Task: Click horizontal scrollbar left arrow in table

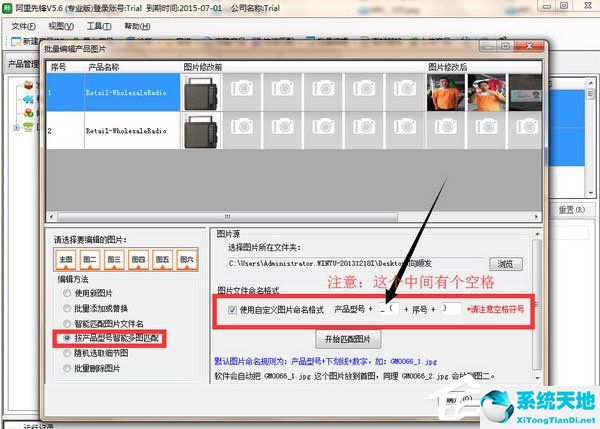Action: 51,217
